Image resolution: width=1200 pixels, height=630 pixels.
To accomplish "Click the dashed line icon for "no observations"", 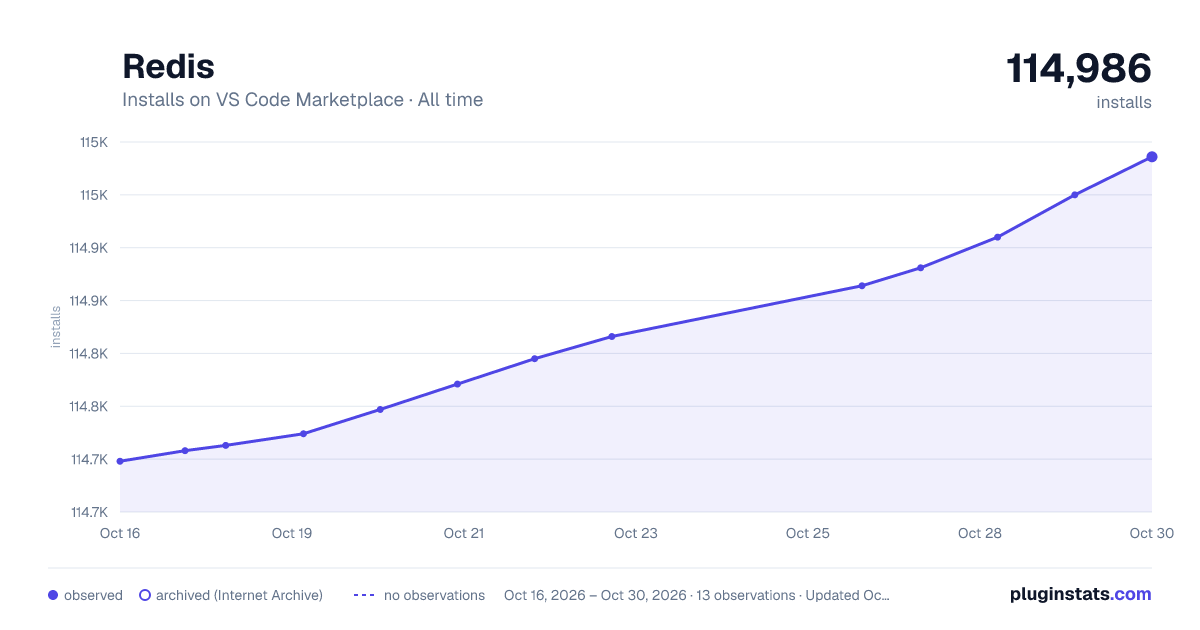I will 363,595.
